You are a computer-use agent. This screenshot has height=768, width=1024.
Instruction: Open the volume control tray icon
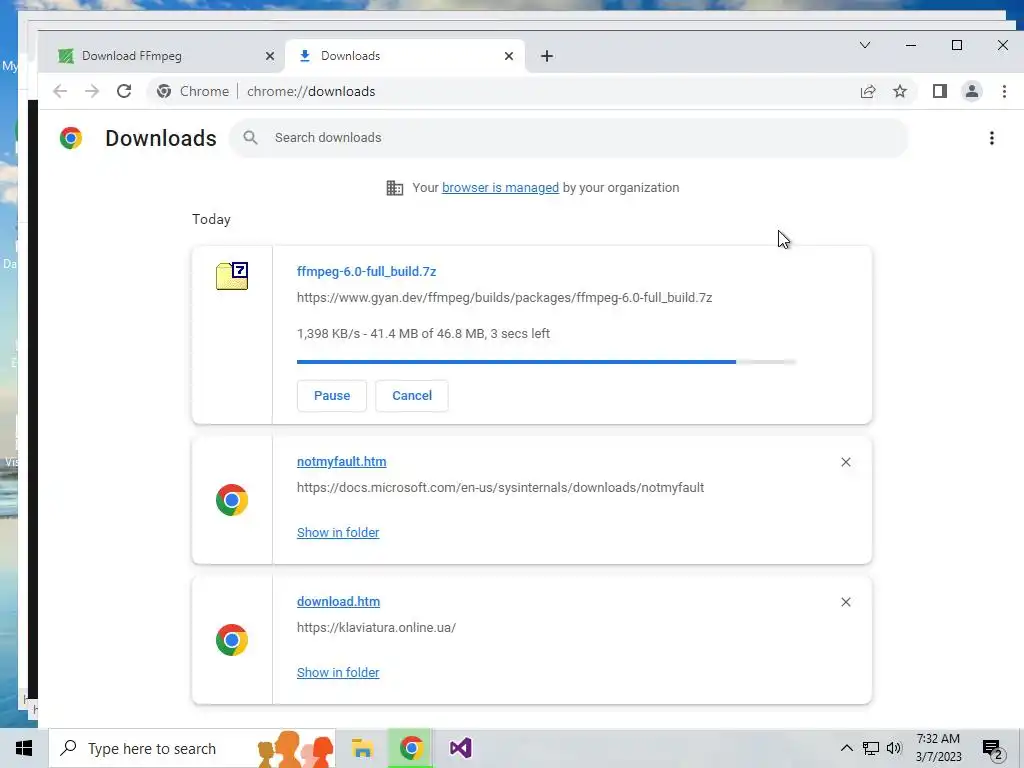pyautogui.click(x=894, y=748)
